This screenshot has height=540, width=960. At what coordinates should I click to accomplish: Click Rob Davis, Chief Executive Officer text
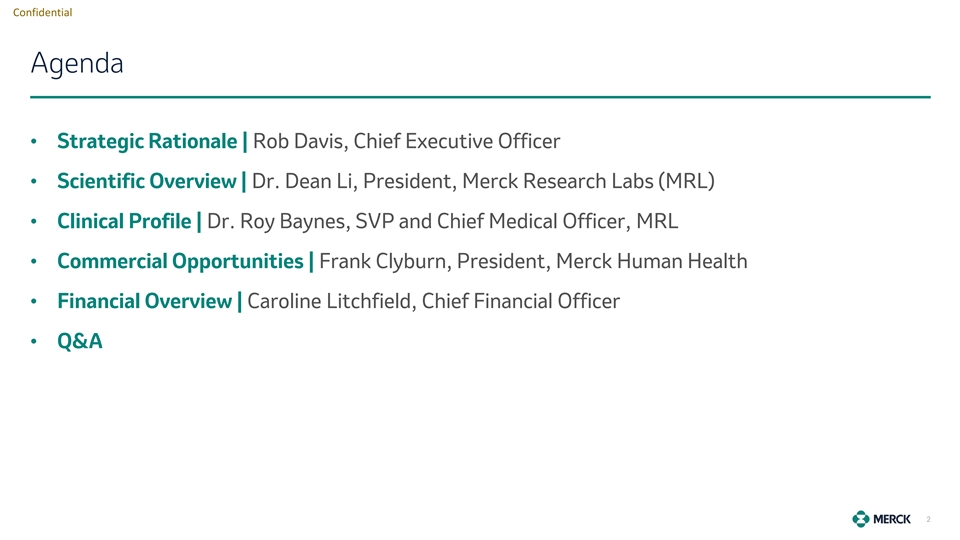[406, 141]
